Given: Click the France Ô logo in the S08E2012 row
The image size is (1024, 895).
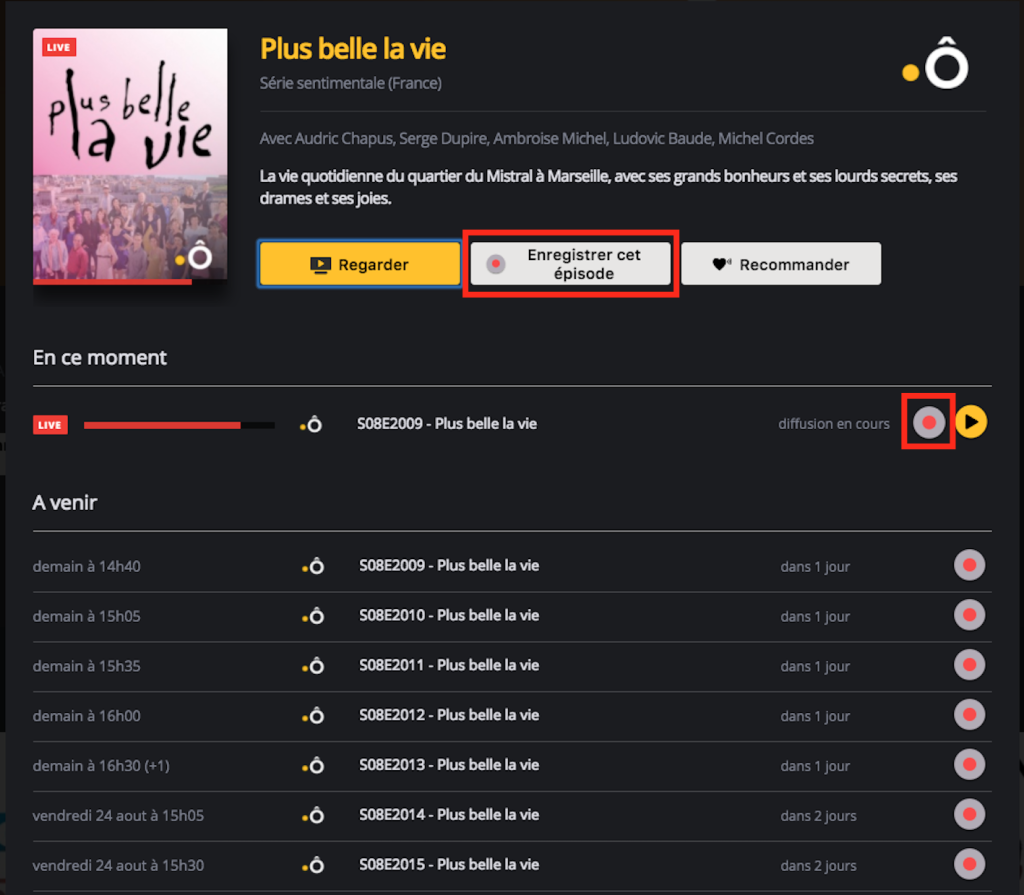Looking at the screenshot, I should click(313, 715).
